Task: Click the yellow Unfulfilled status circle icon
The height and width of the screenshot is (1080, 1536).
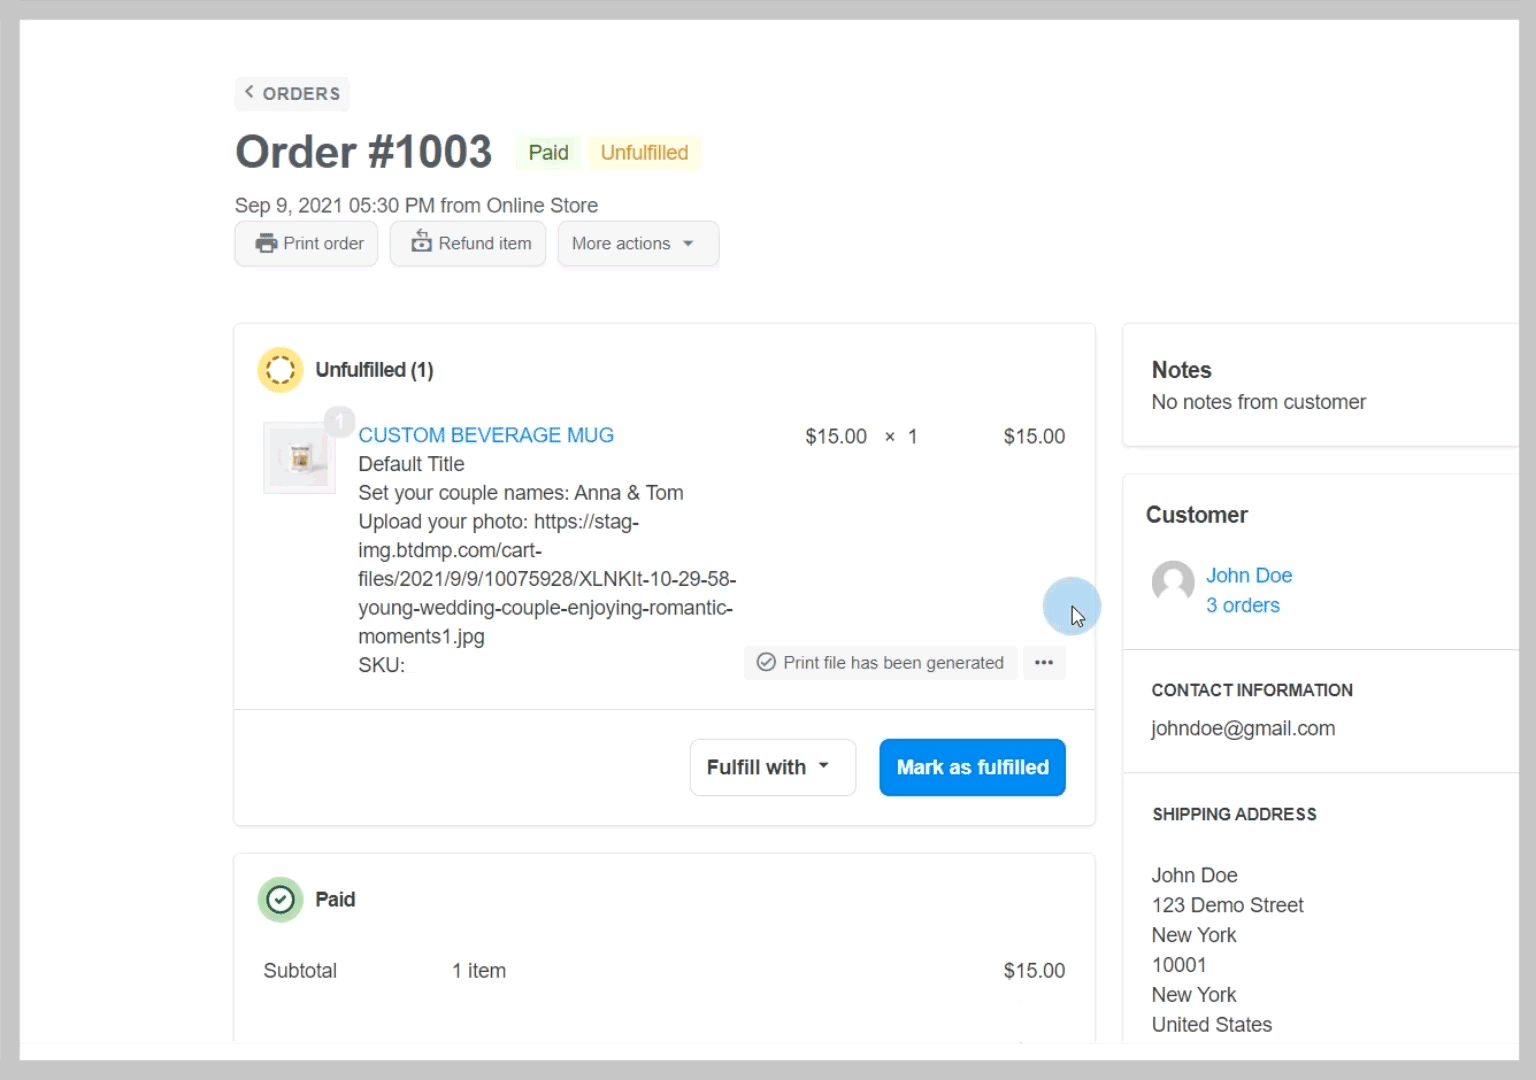Action: click(x=280, y=370)
